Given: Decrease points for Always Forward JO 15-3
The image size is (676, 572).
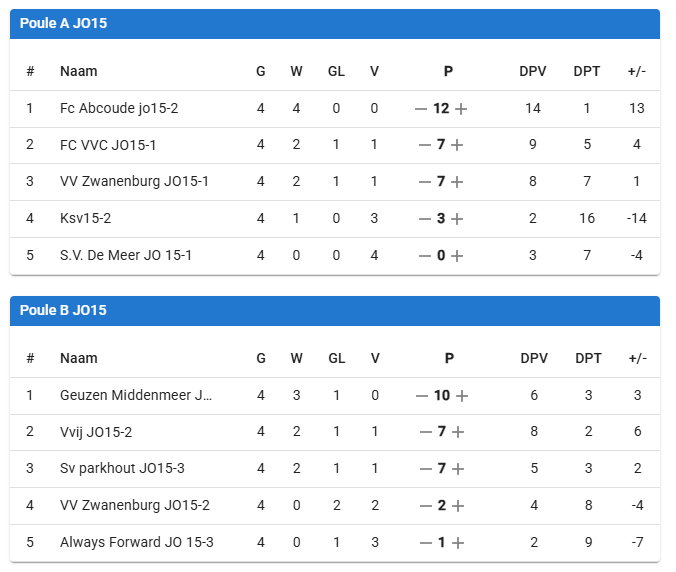Looking at the screenshot, I should coord(425,543).
